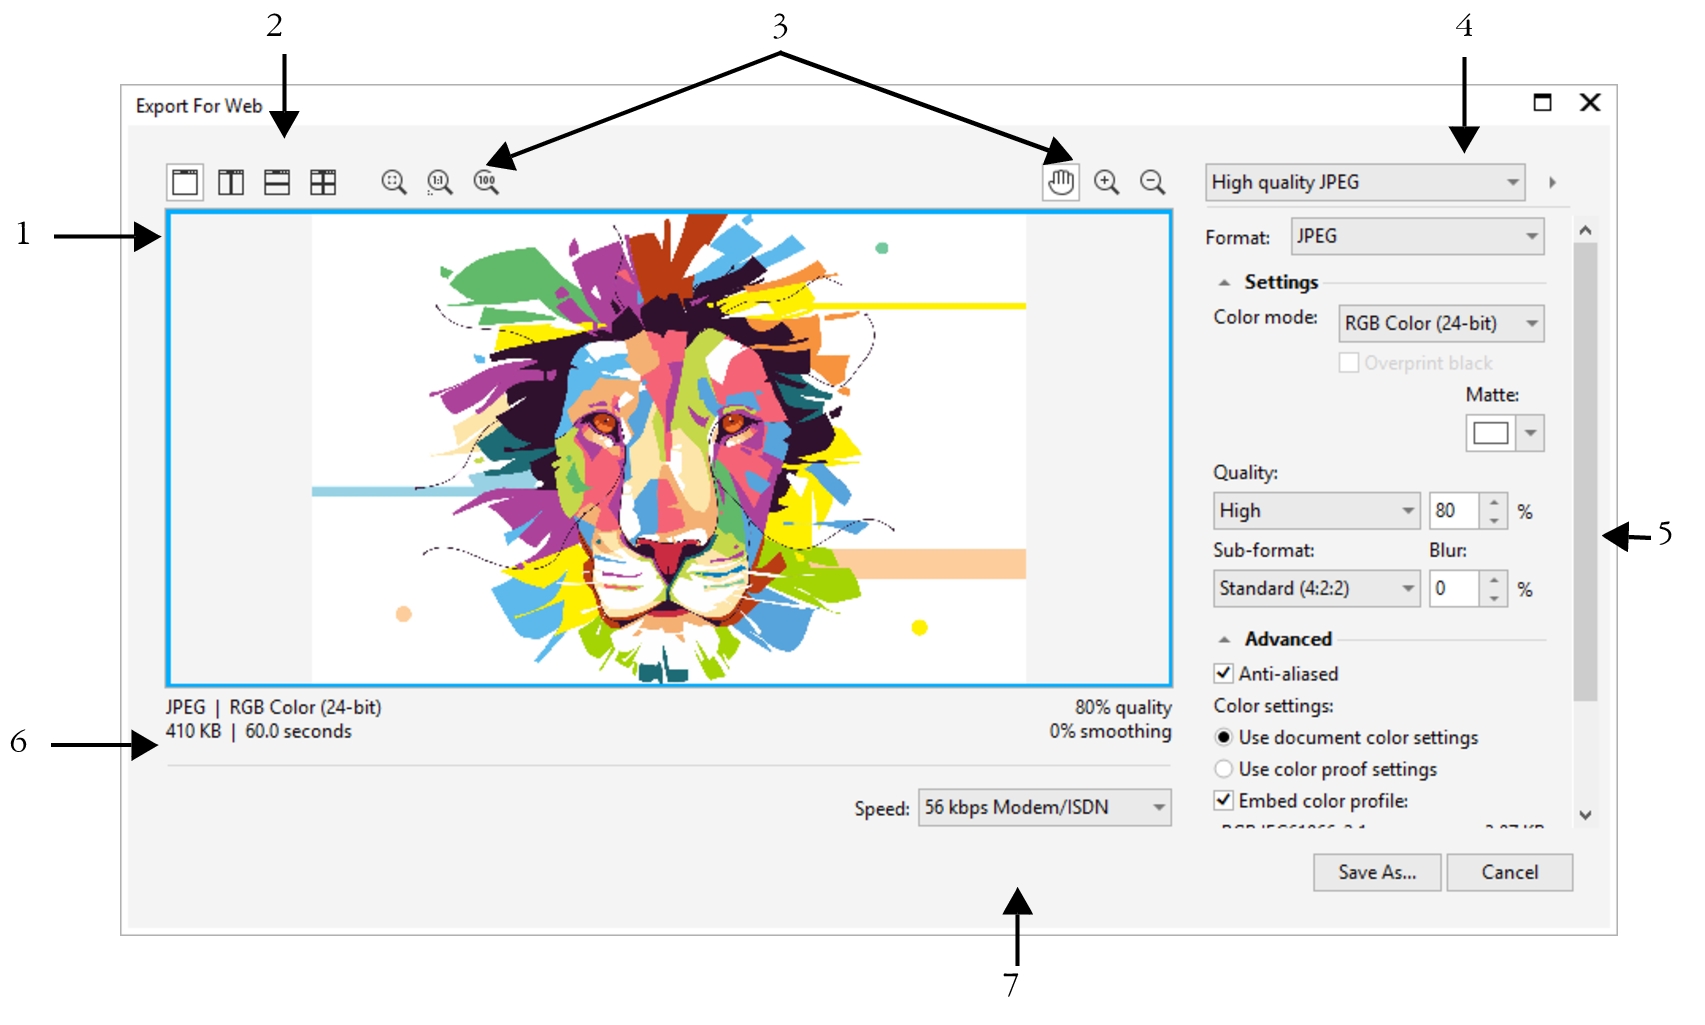Uncheck the Anti-aliased option
Viewport: 1705px width, 1025px height.
tap(1224, 674)
